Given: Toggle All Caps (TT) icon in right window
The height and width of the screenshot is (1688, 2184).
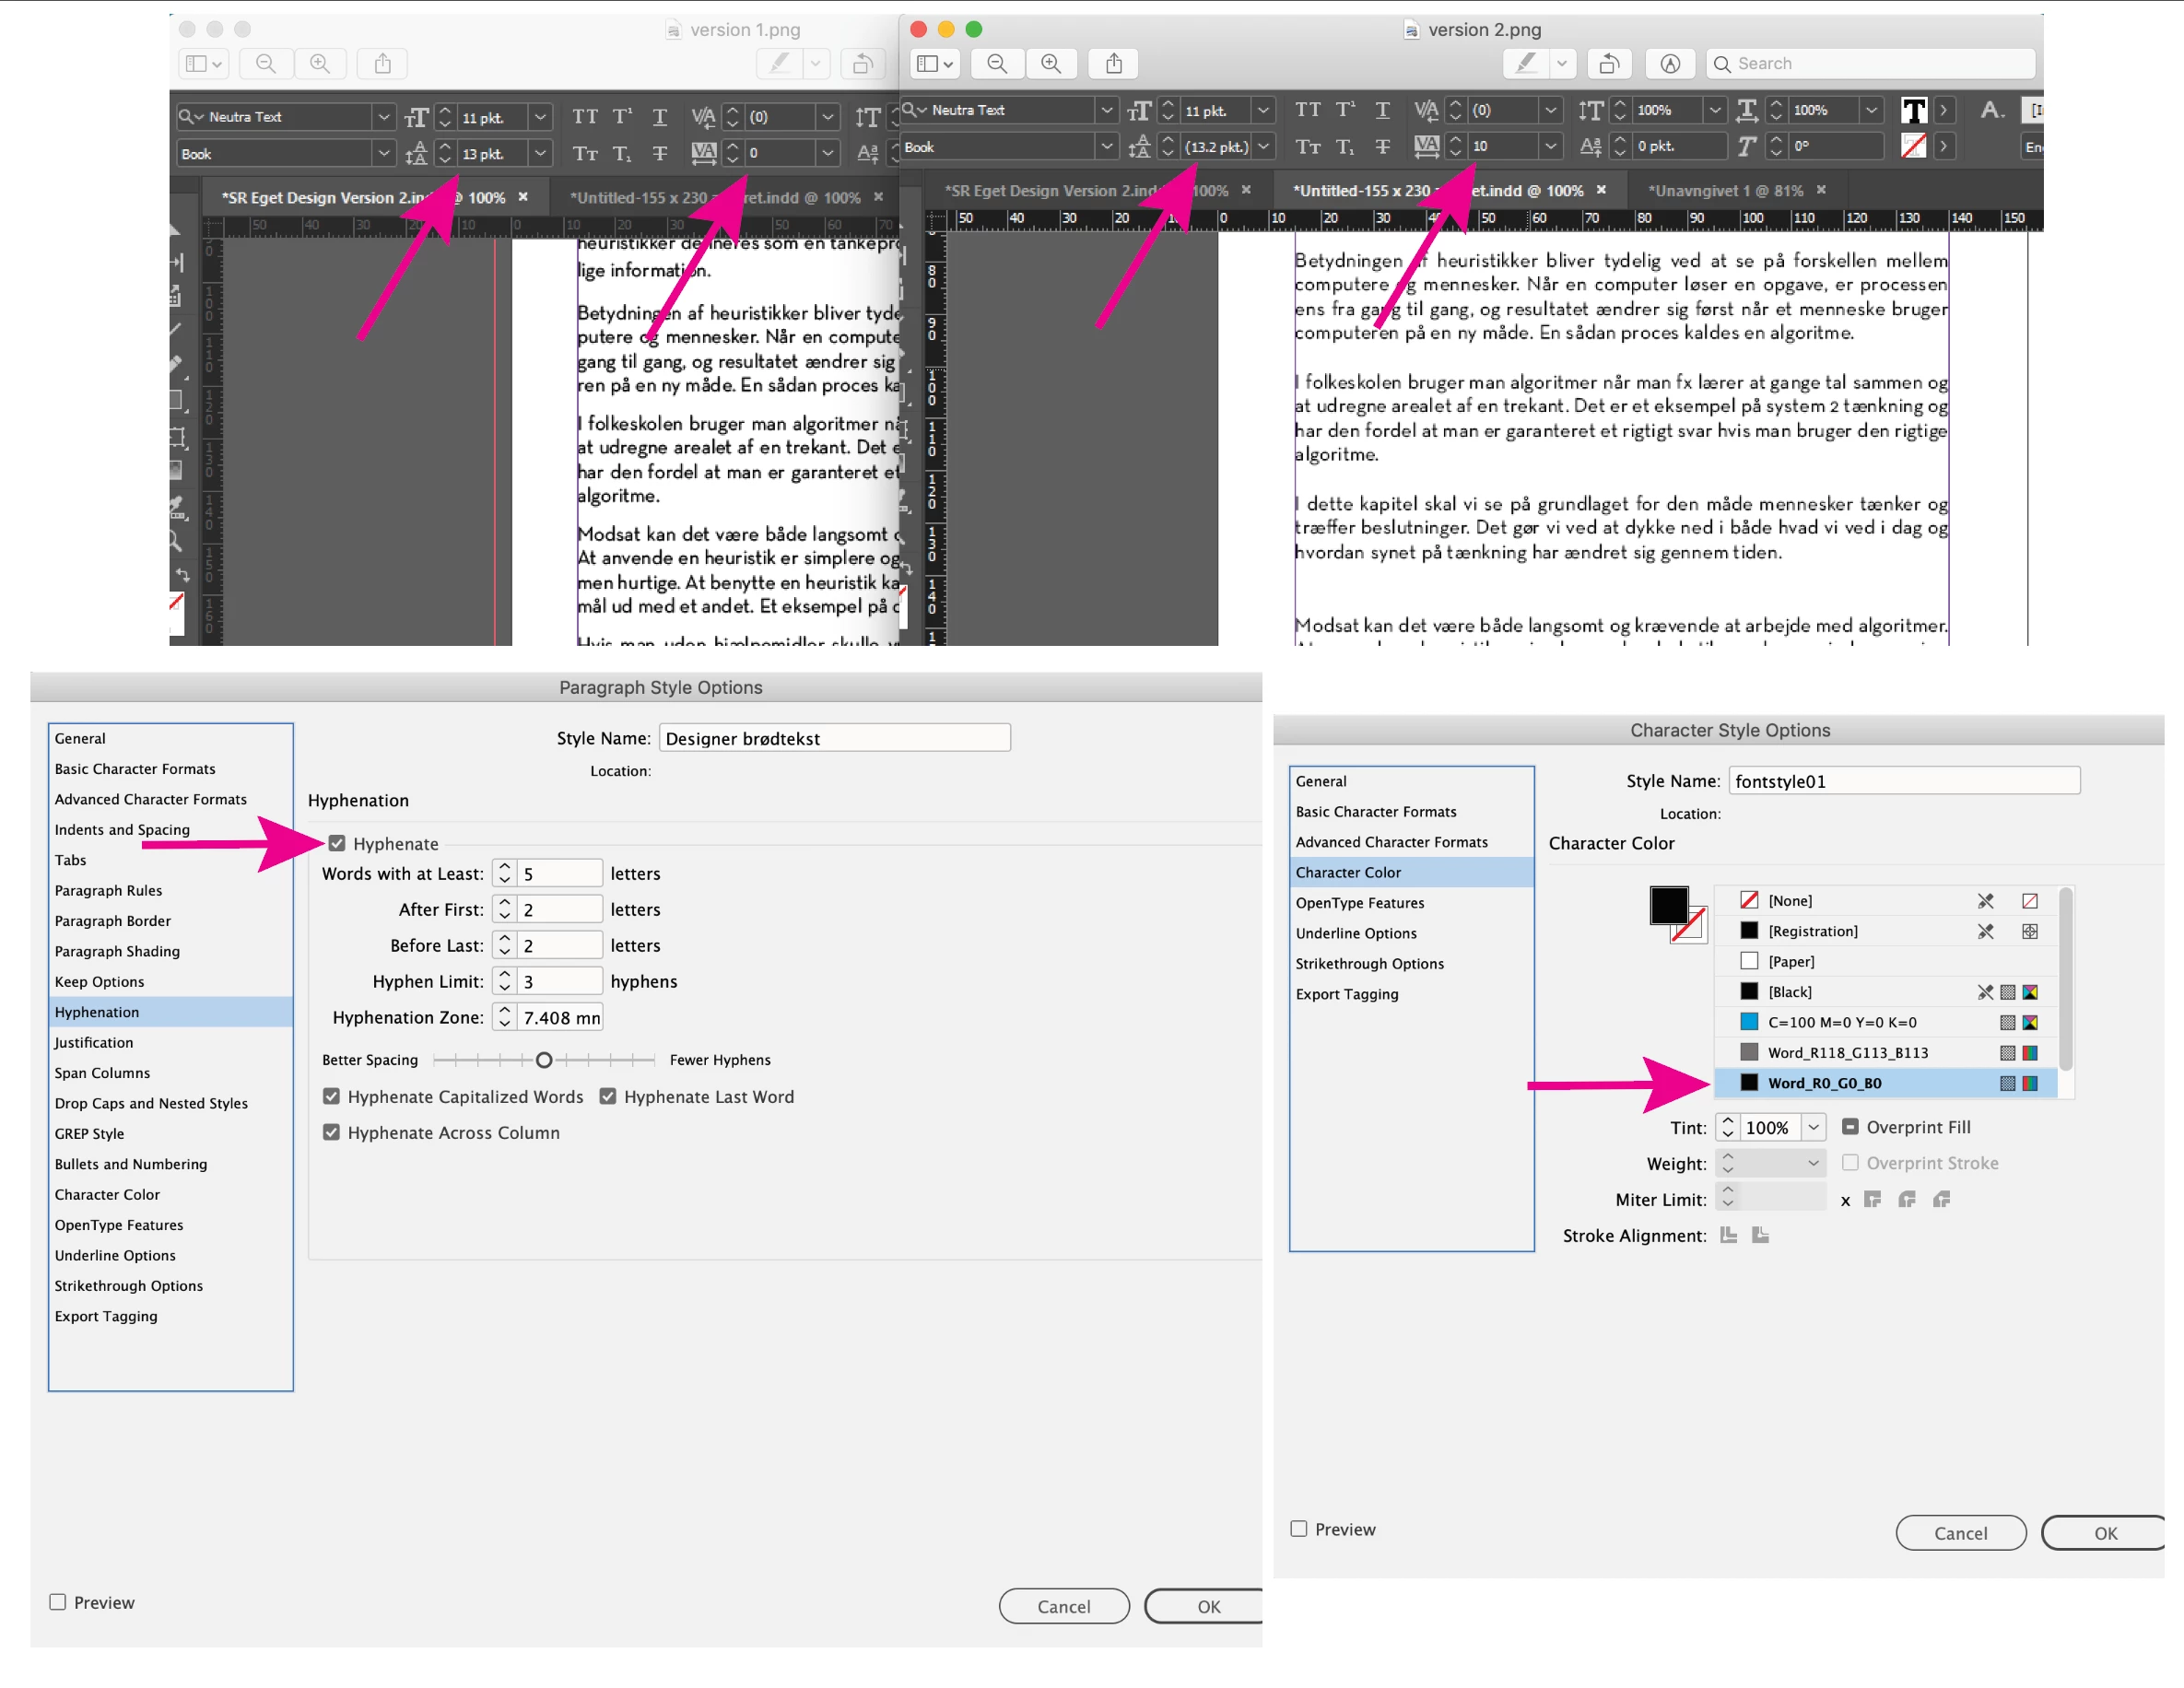Looking at the screenshot, I should (1308, 110).
